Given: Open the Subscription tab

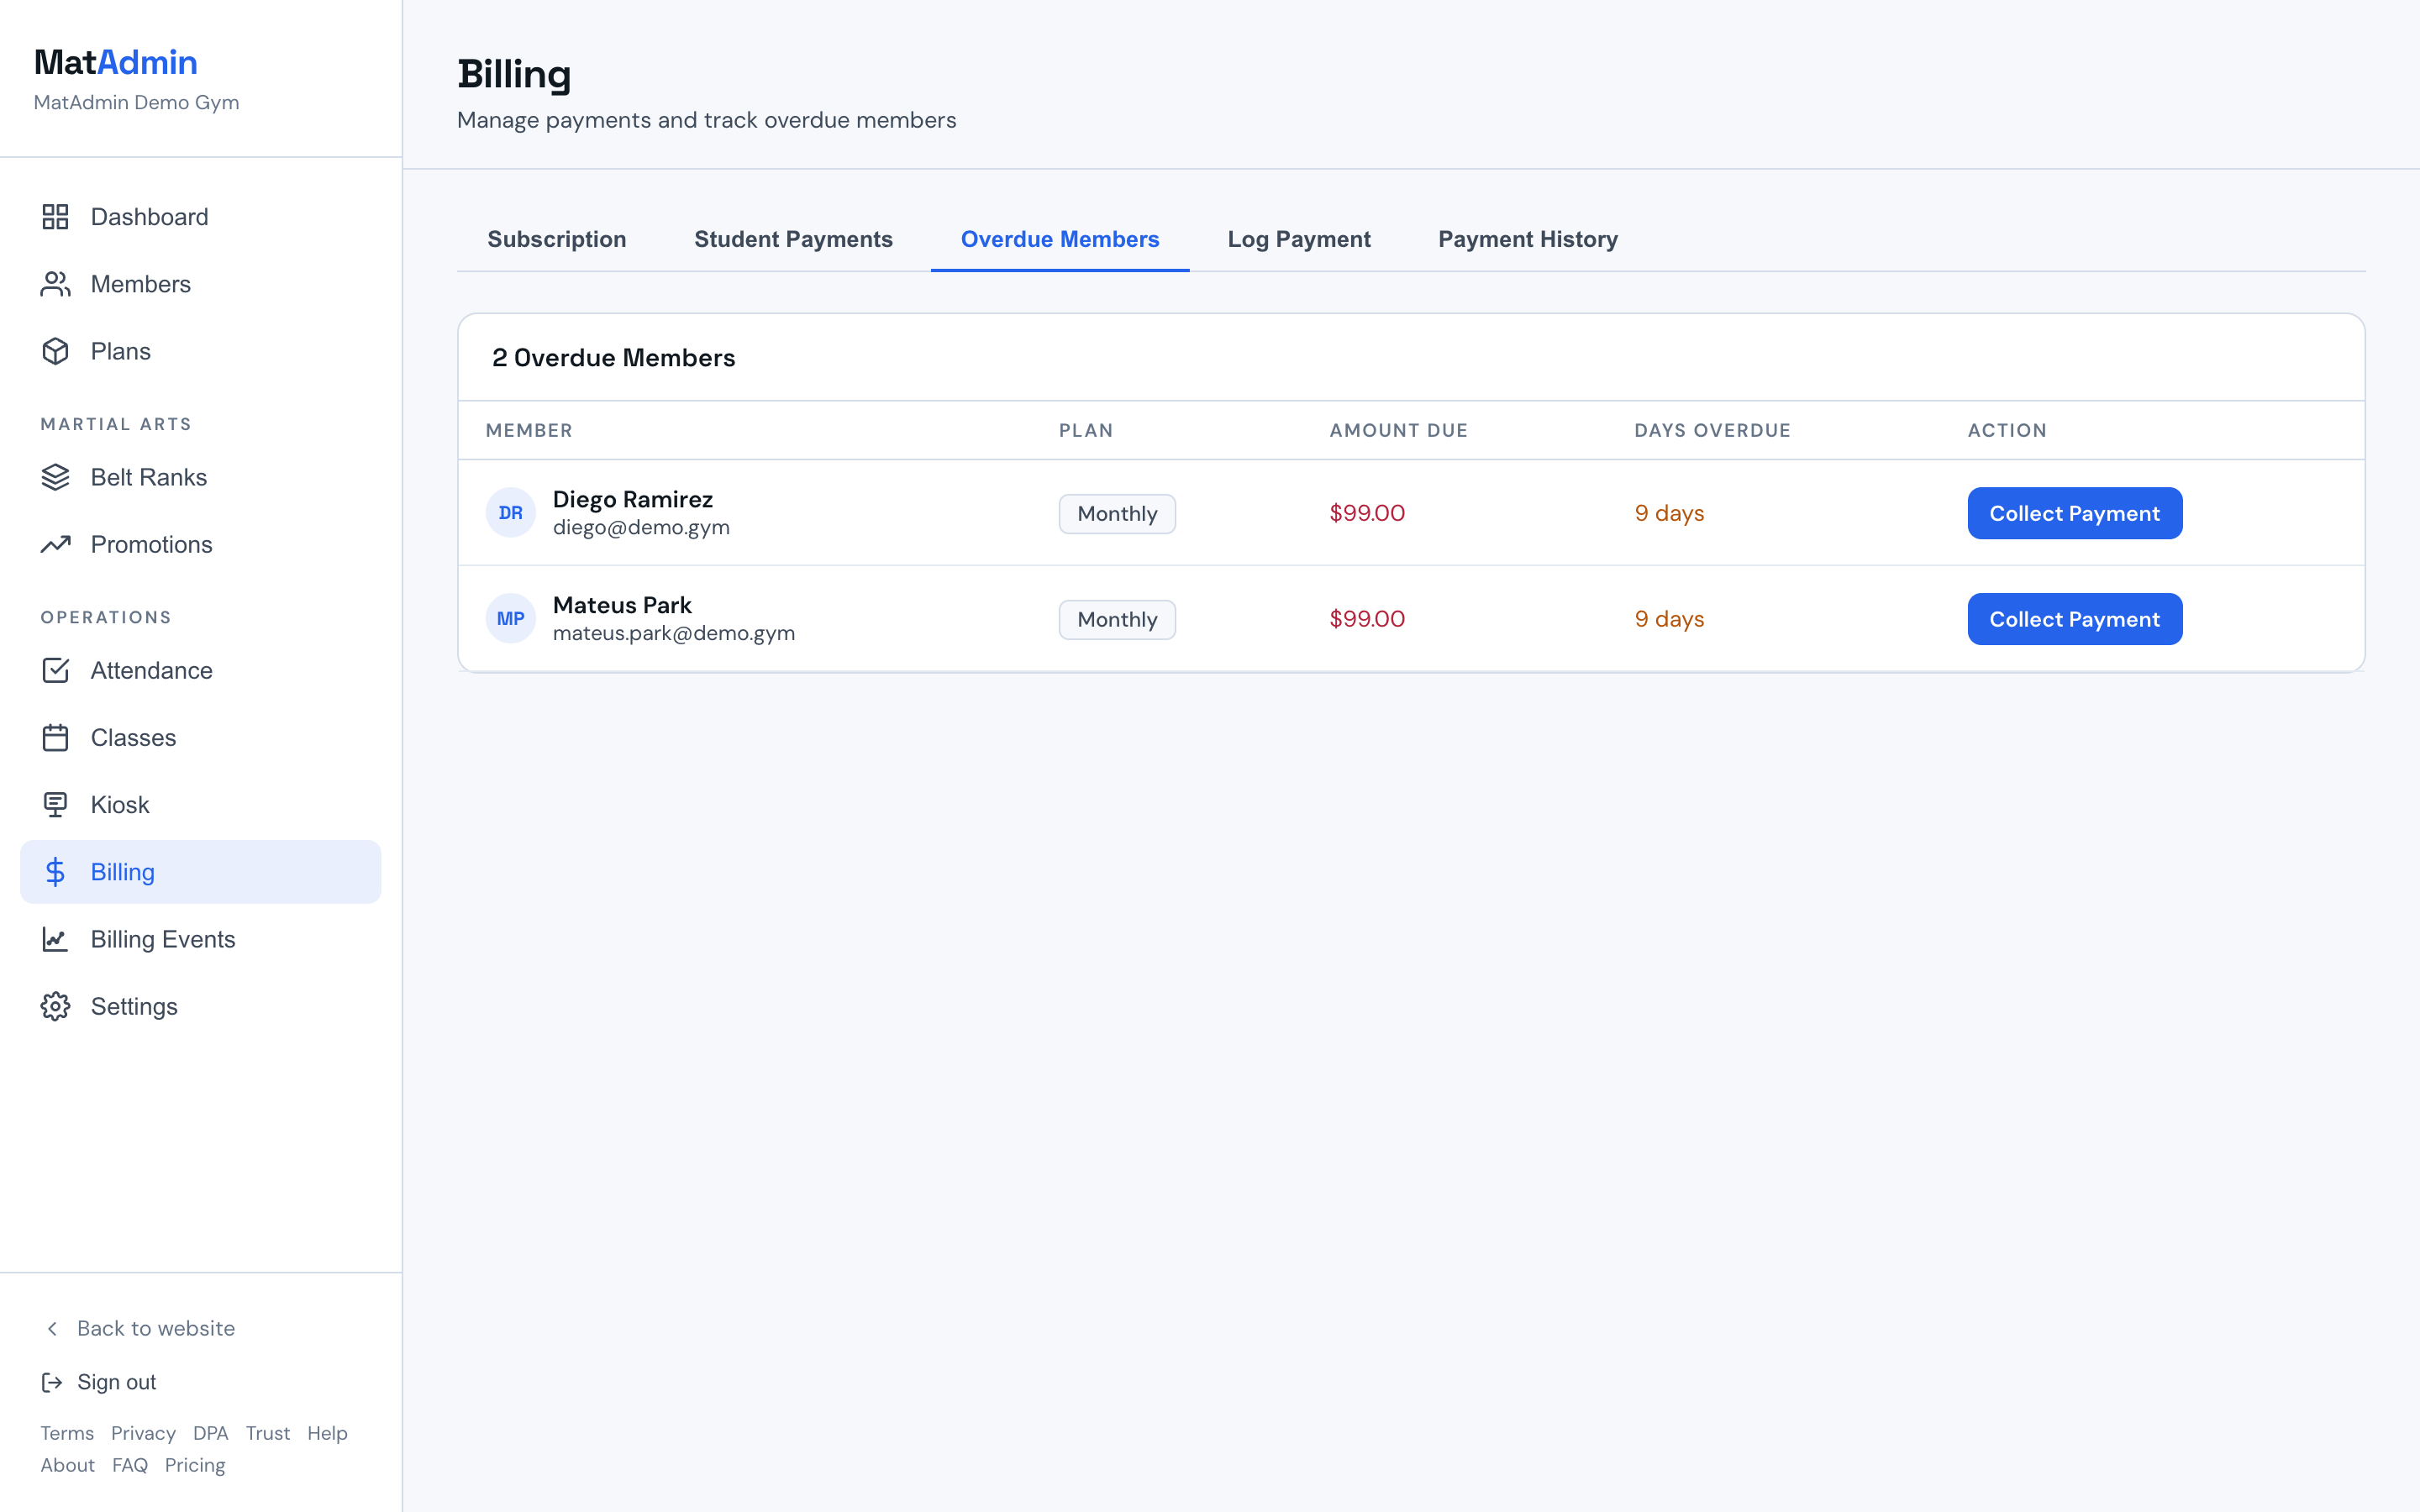Looking at the screenshot, I should [x=557, y=239].
